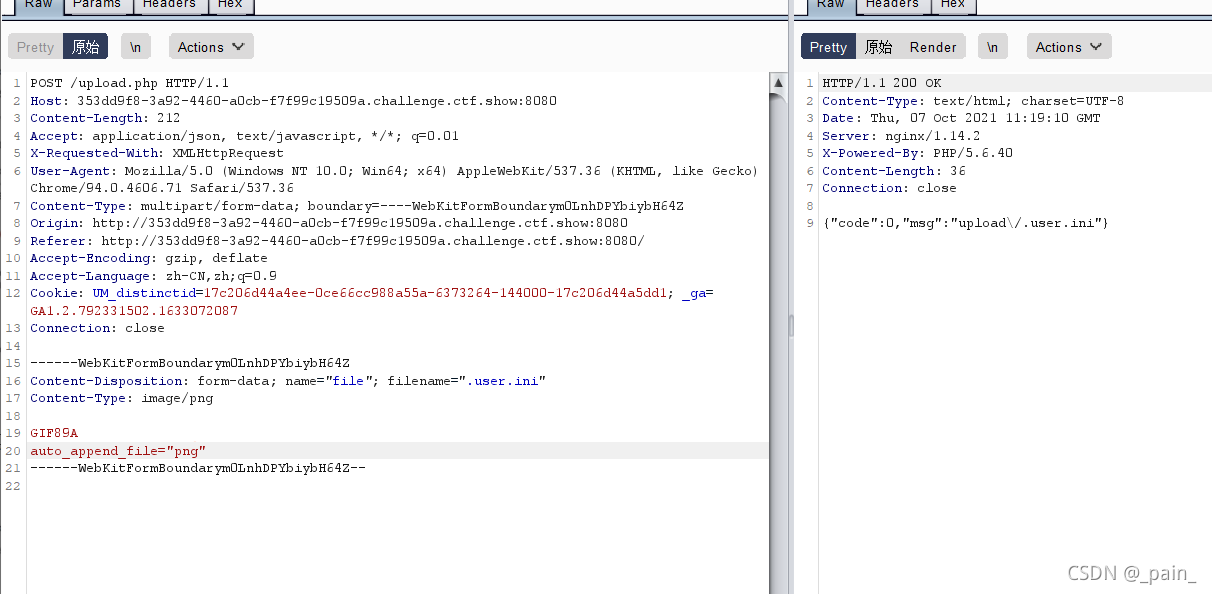
Task: Open the request Params tab
Action: pos(96,5)
